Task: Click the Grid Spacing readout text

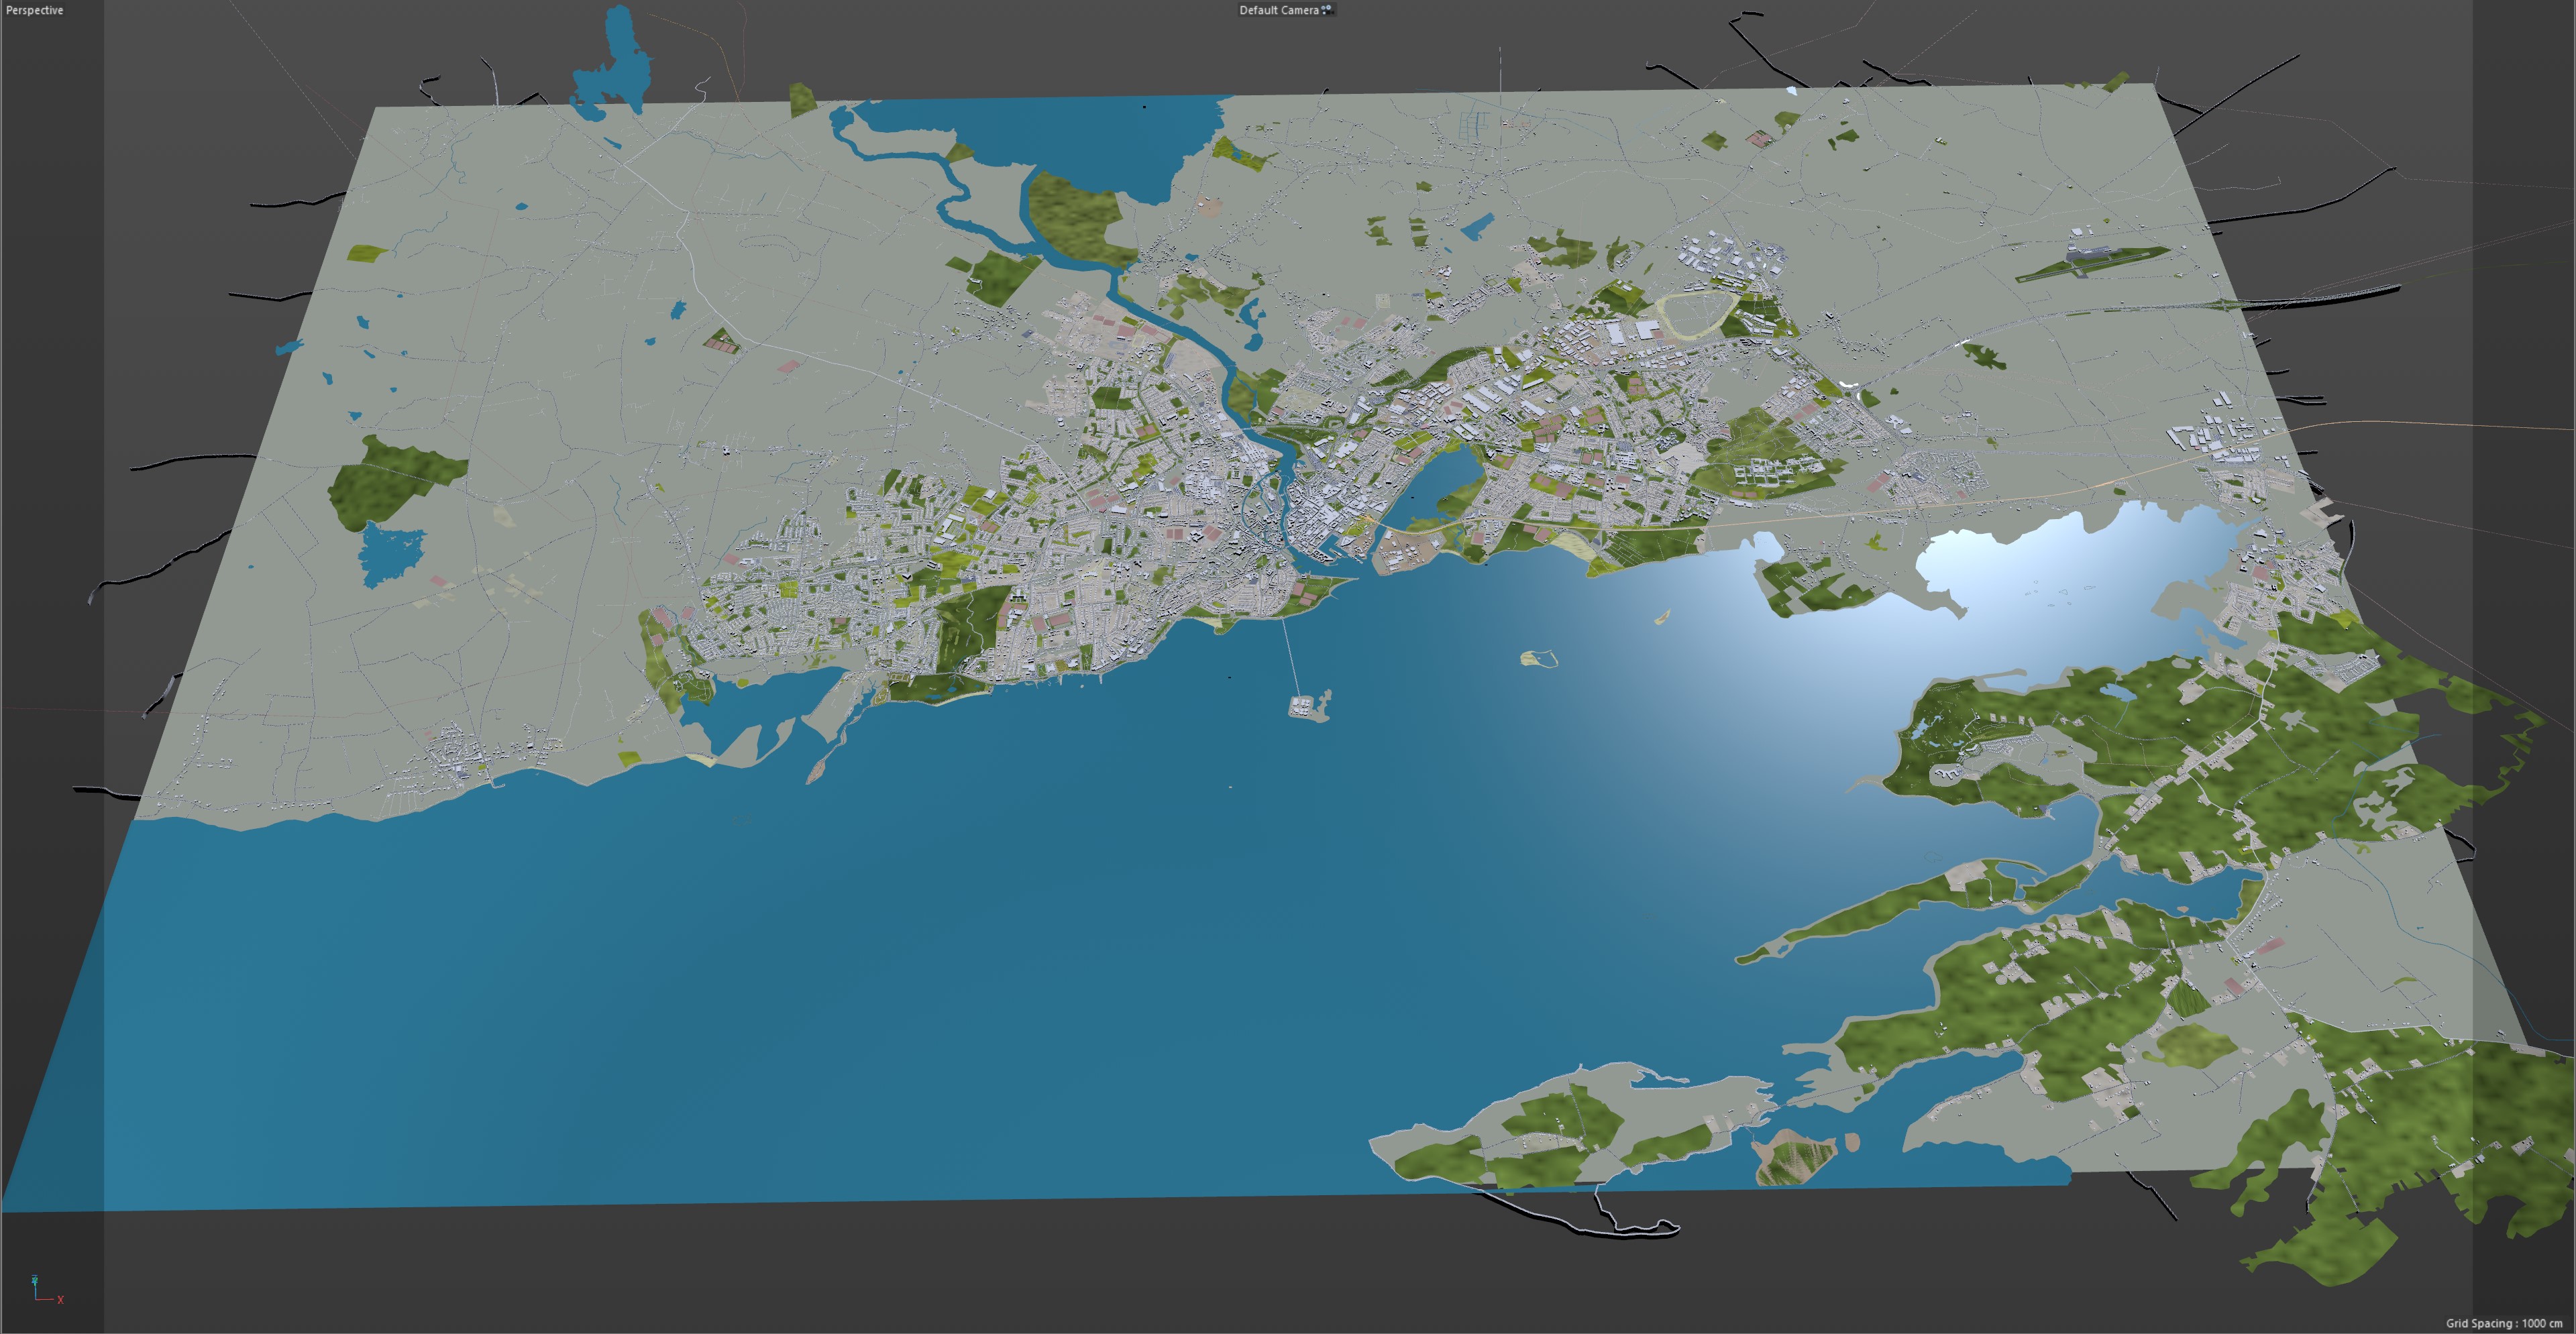Action: [x=2503, y=1323]
